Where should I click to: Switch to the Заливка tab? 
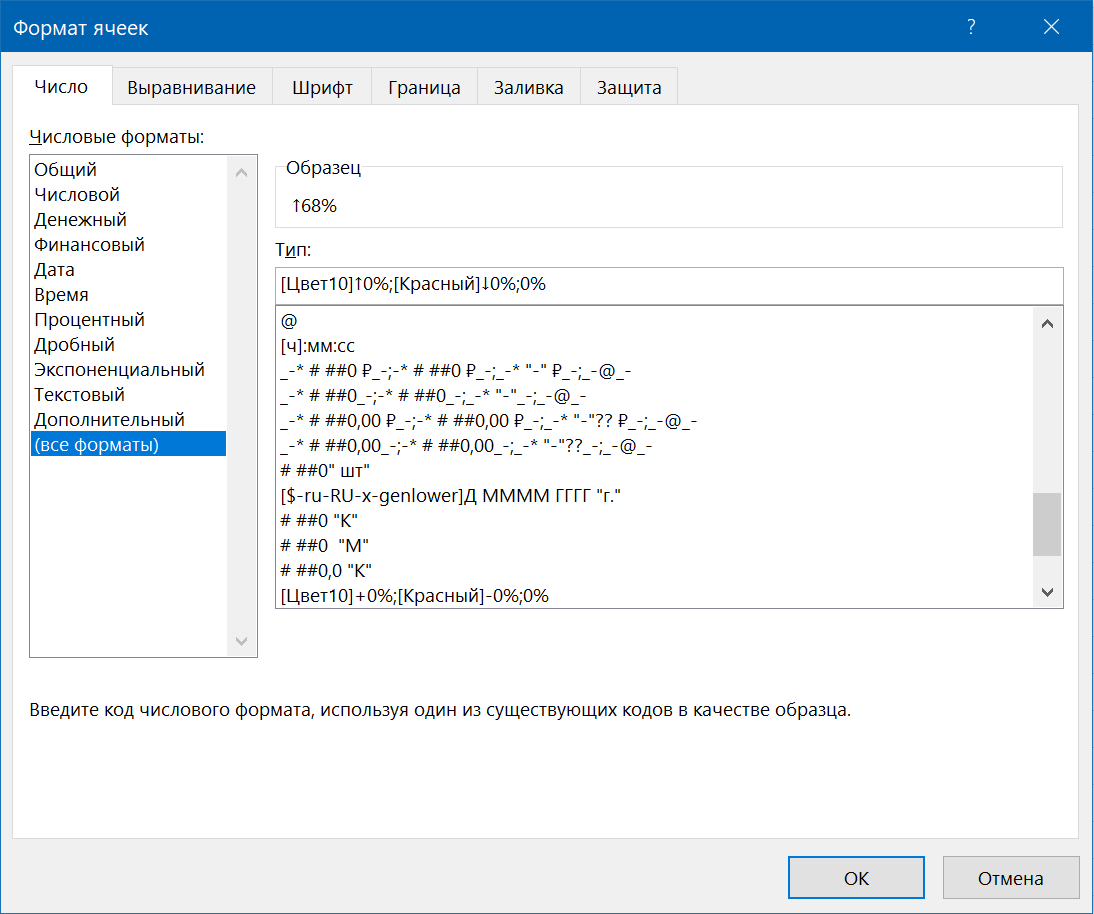point(528,87)
